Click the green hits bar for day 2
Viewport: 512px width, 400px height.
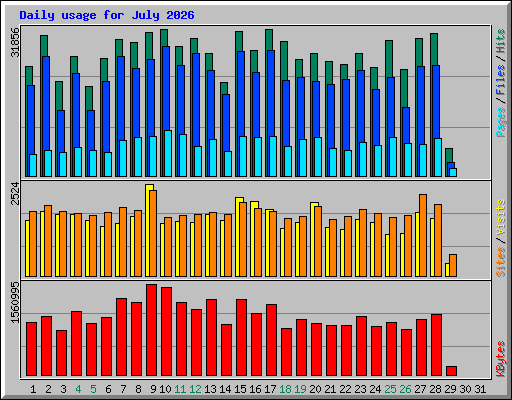click(44, 46)
